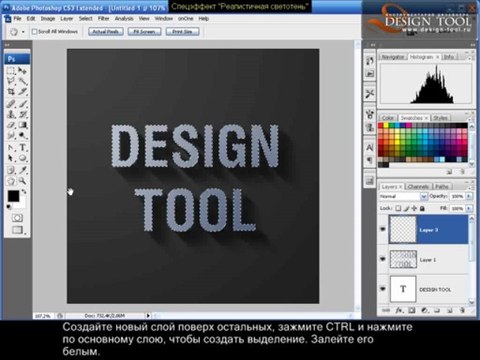480x360 pixels.
Task: Add a layer style with the fx button
Action: pos(399,310)
